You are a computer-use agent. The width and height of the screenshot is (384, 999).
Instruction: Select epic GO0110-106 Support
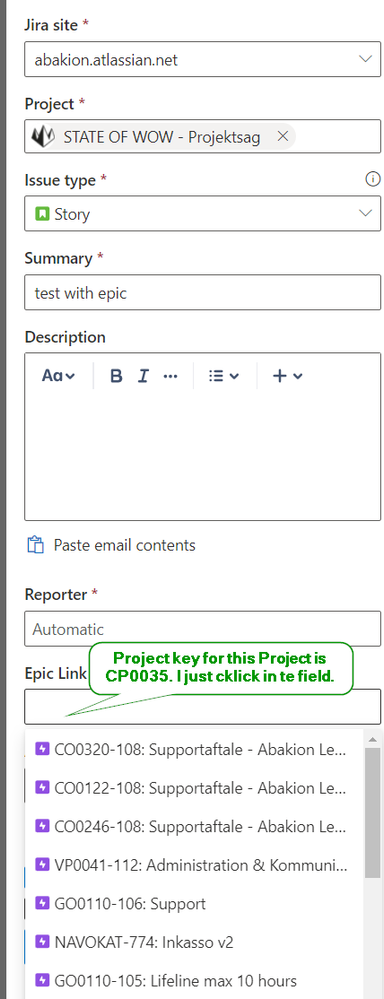click(x=194, y=903)
